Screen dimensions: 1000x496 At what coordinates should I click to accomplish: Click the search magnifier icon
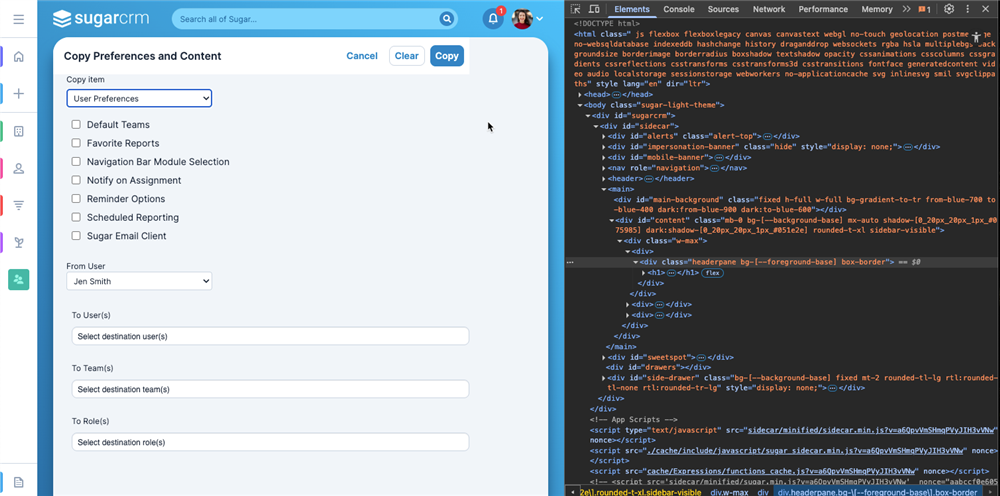pyautogui.click(x=446, y=19)
